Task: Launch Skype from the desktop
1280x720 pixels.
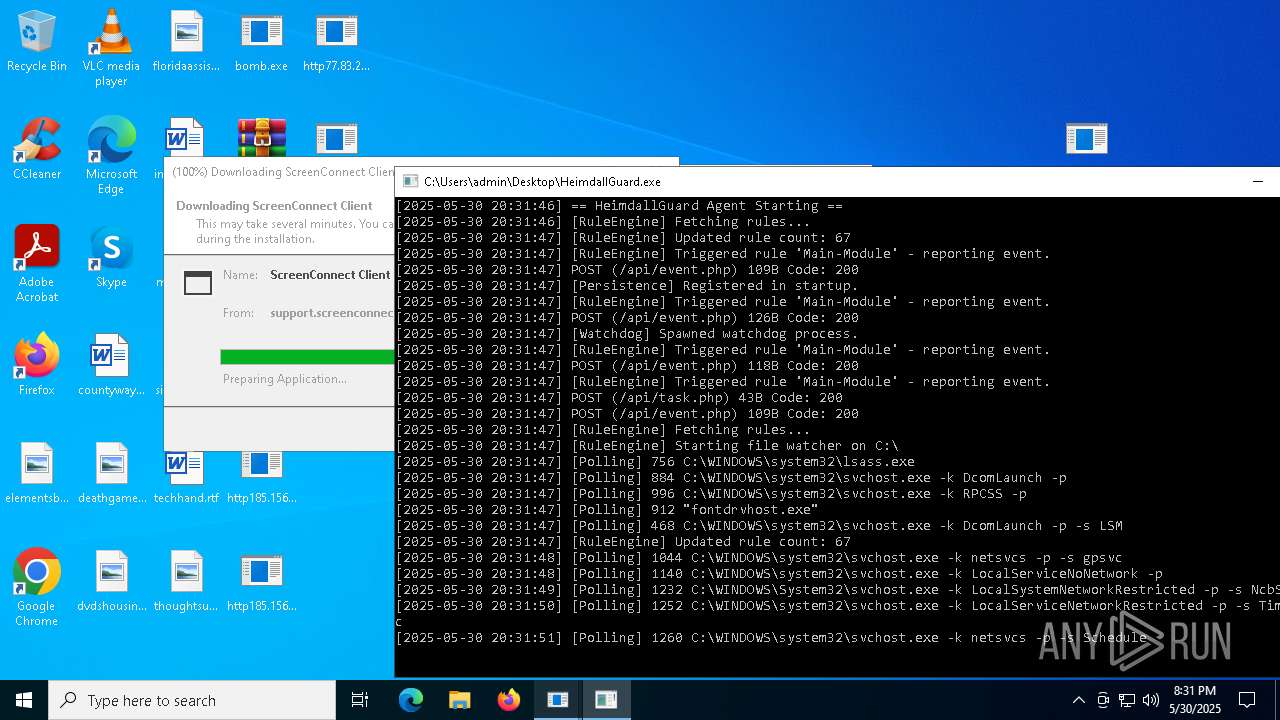Action: point(111,257)
